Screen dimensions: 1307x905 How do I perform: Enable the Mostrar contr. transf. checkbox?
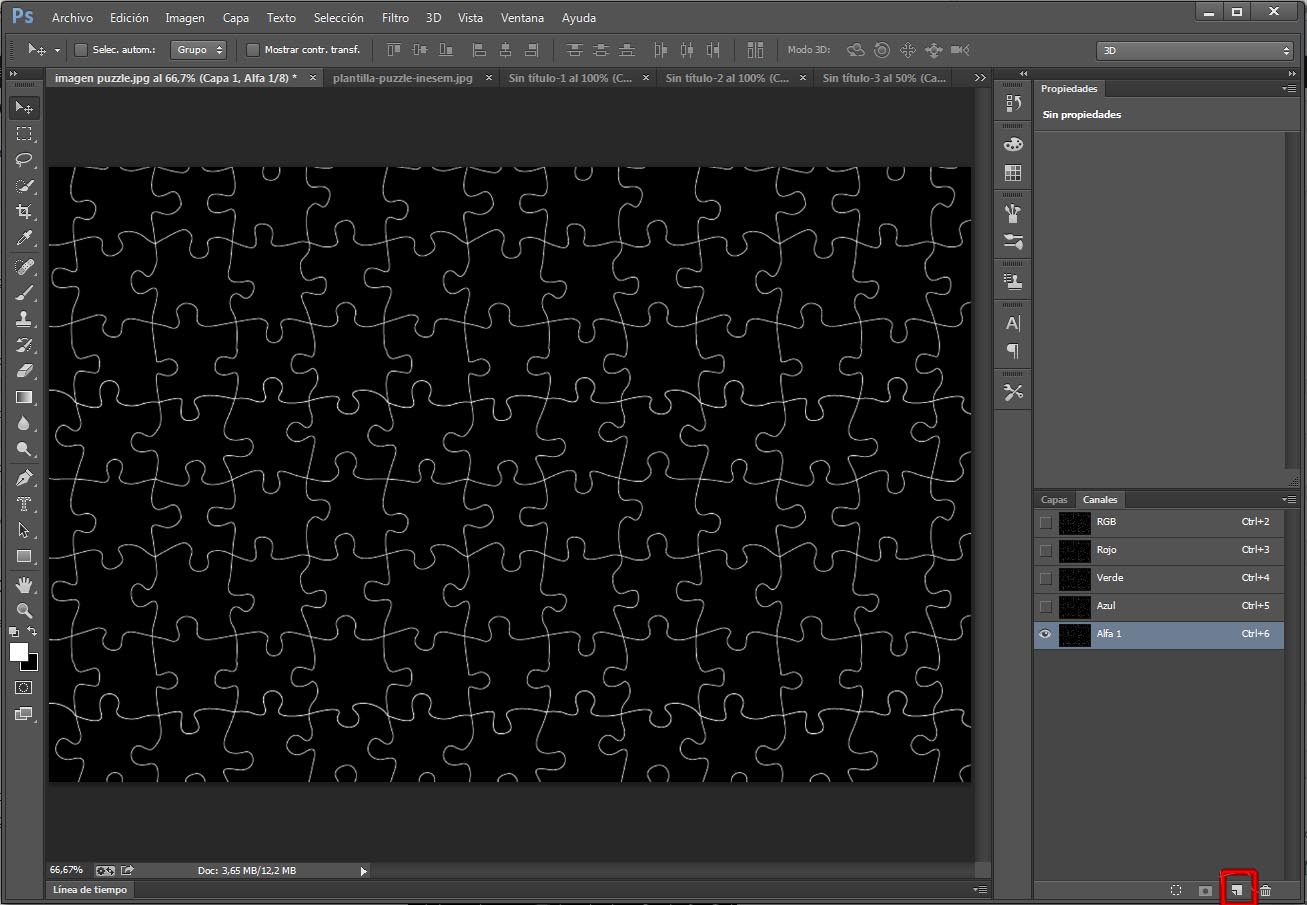click(x=253, y=49)
